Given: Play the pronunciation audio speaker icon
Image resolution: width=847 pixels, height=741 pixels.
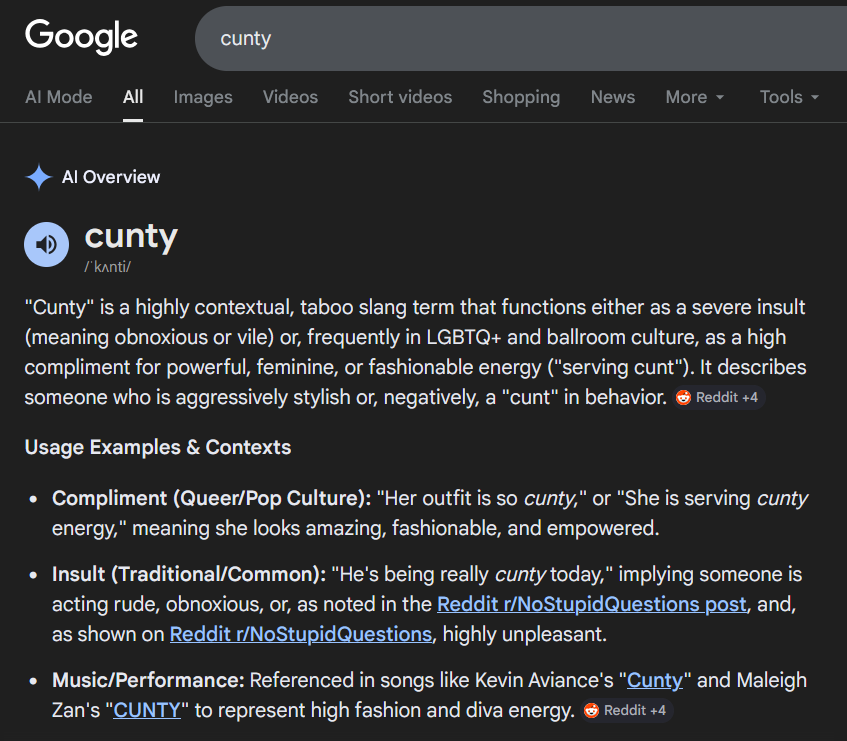Looking at the screenshot, I should (46, 245).
